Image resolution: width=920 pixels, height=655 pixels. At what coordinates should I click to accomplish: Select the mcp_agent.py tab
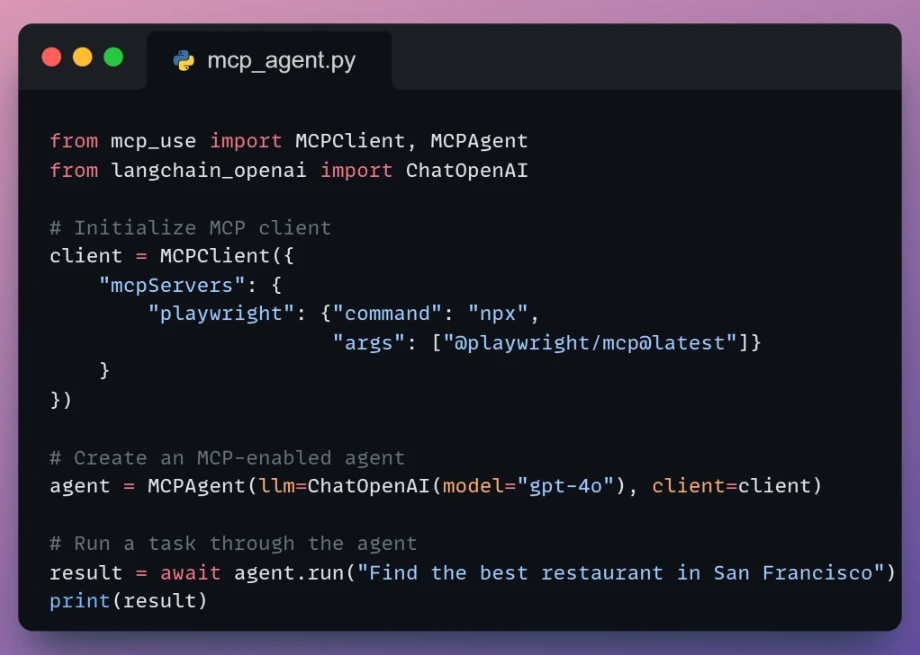point(269,60)
